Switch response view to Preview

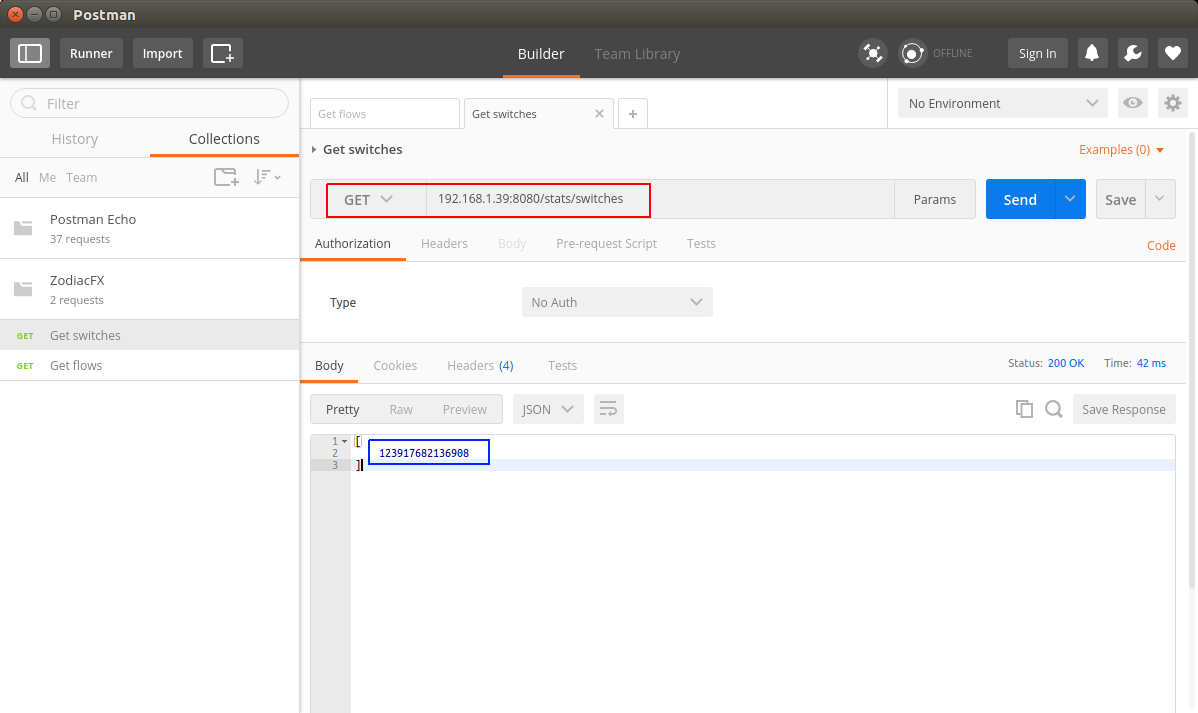coord(465,409)
